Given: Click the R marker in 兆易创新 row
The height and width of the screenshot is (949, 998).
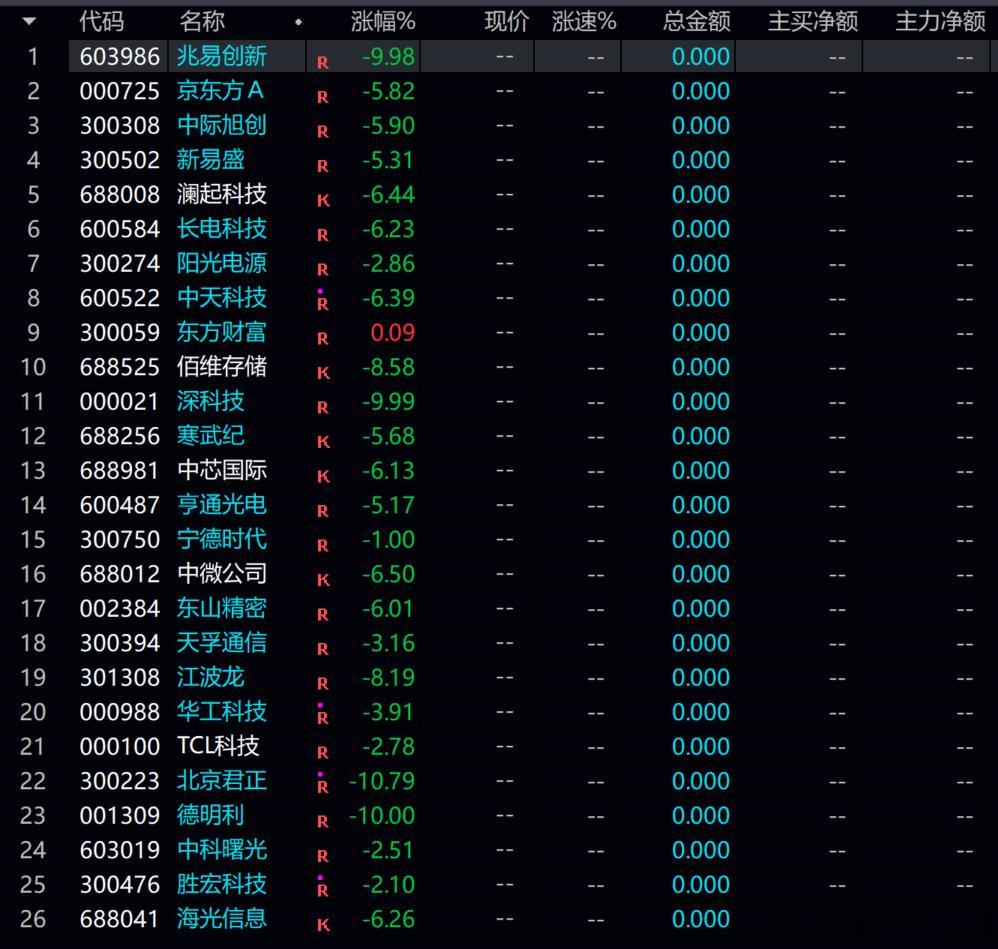Looking at the screenshot, I should coord(323,62).
